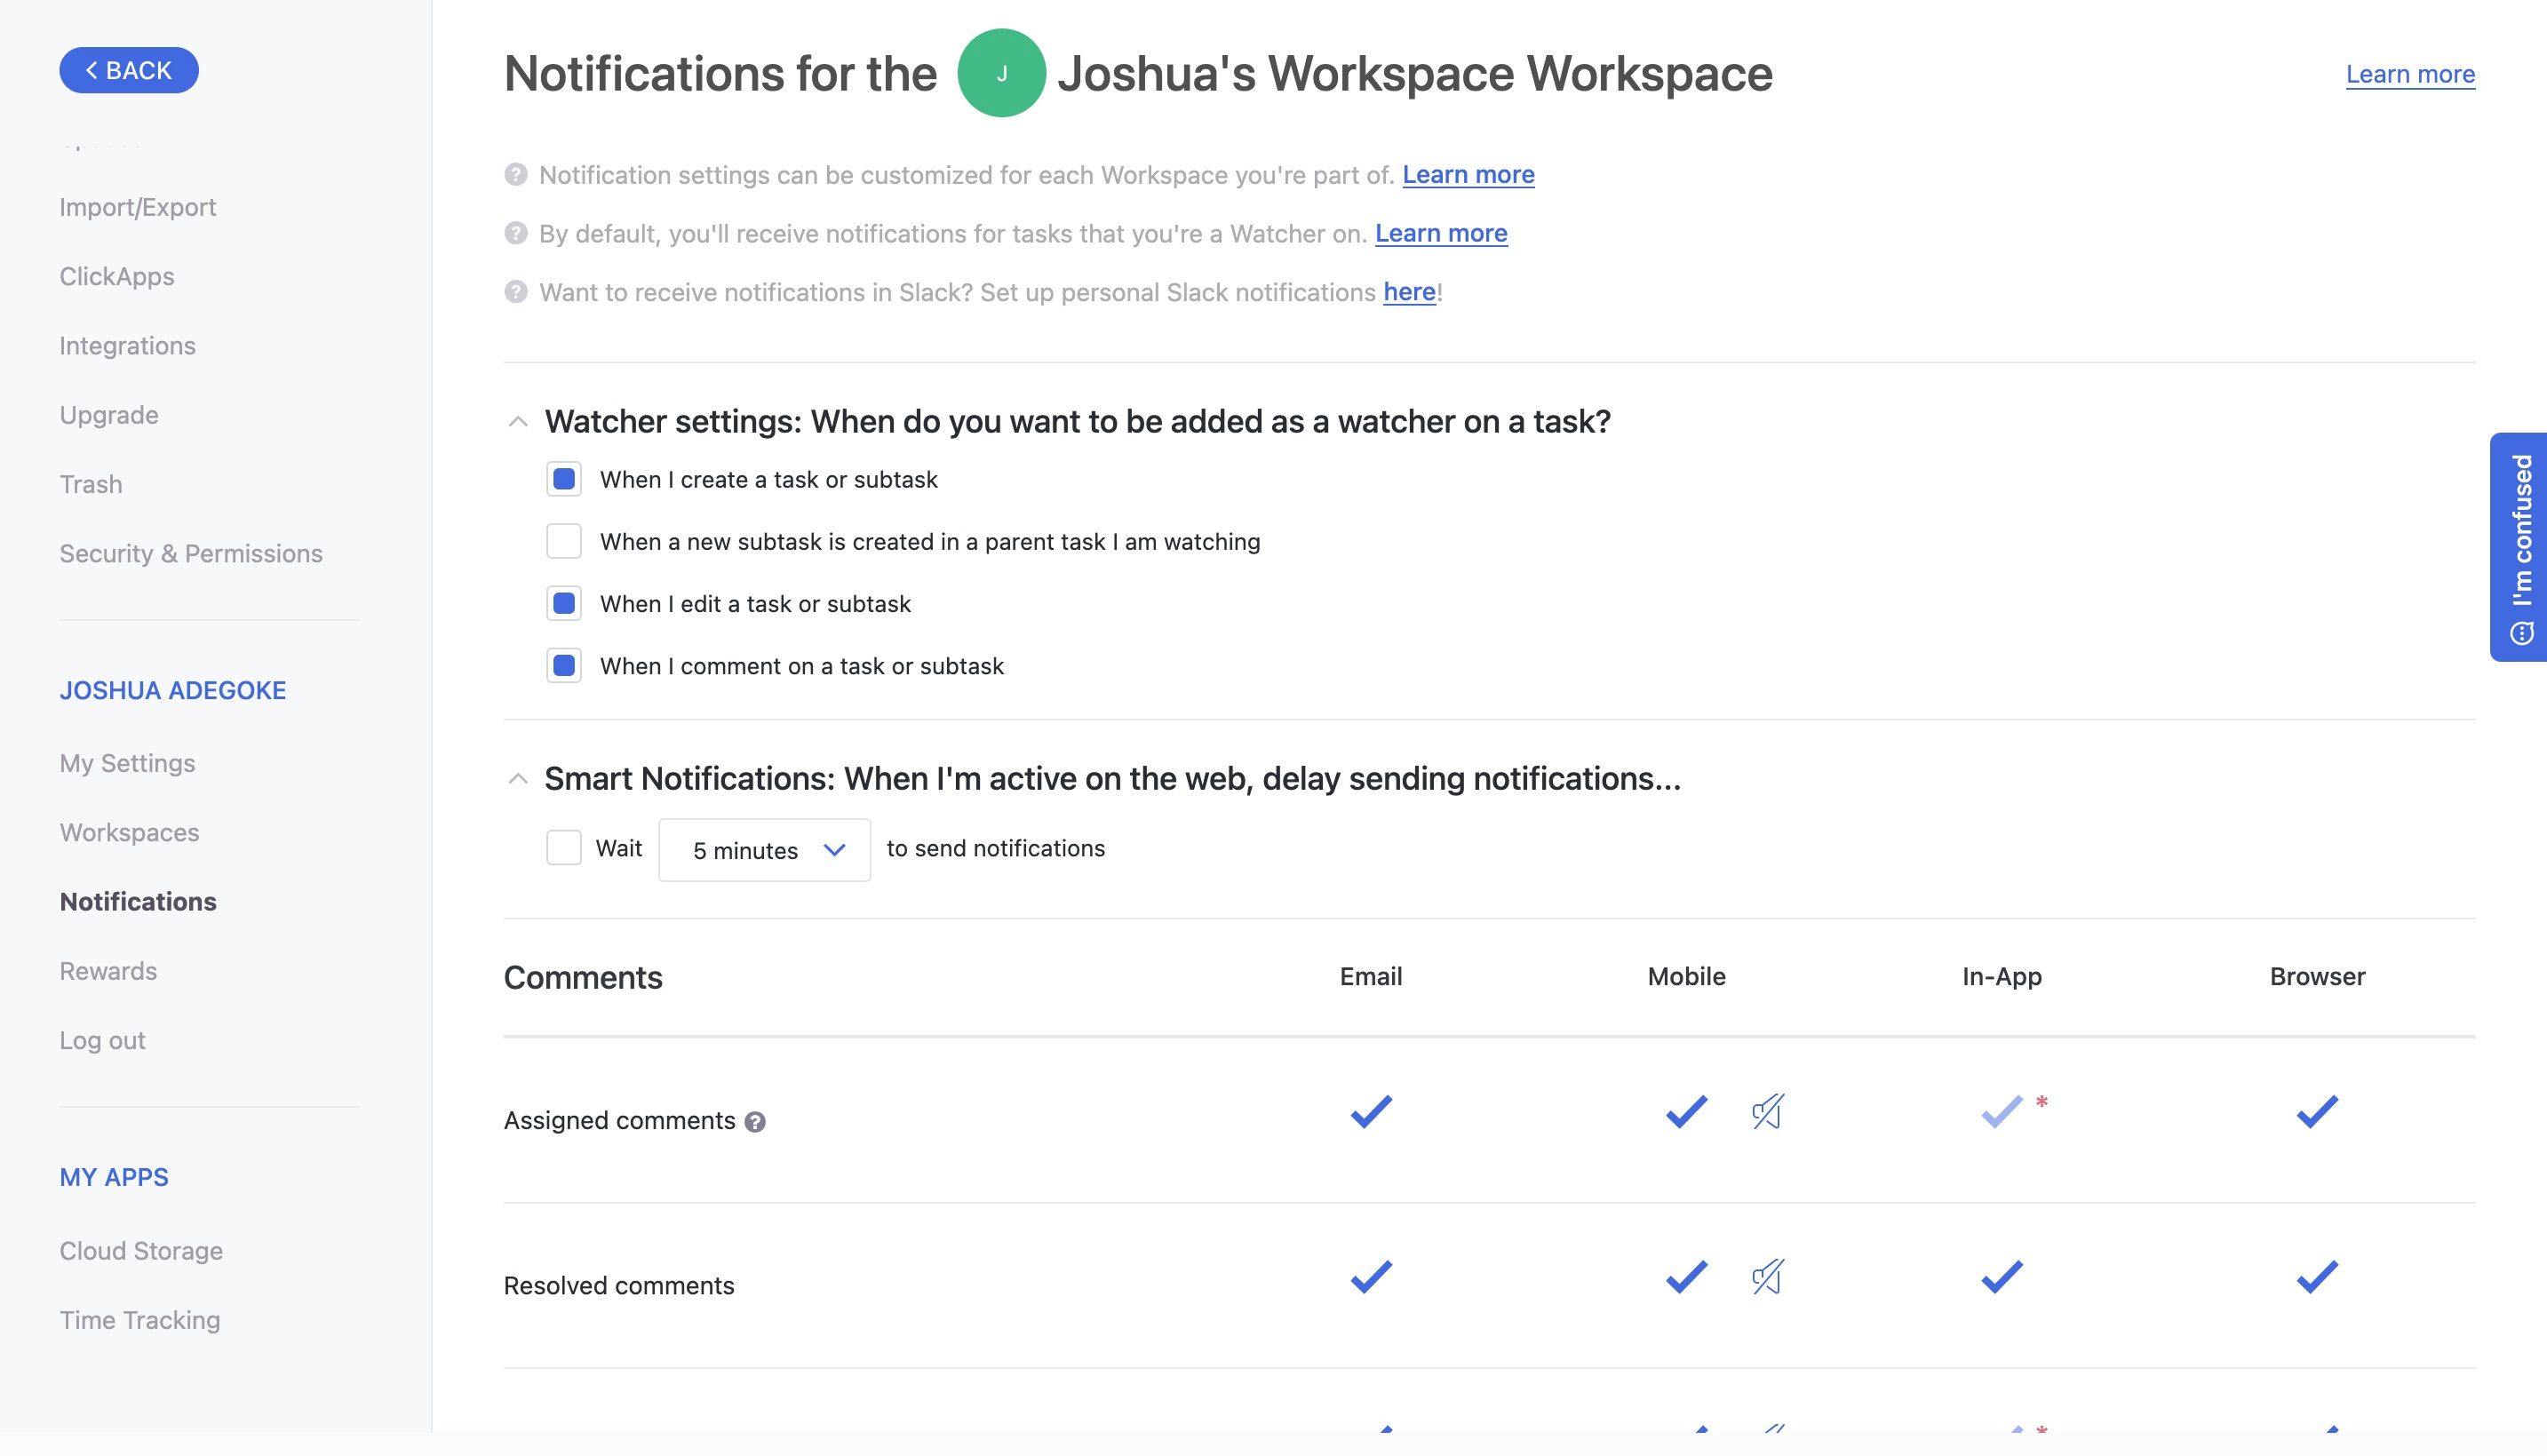Click the J avatar icon in the page header
The image size is (2547, 1456).
click(1000, 72)
